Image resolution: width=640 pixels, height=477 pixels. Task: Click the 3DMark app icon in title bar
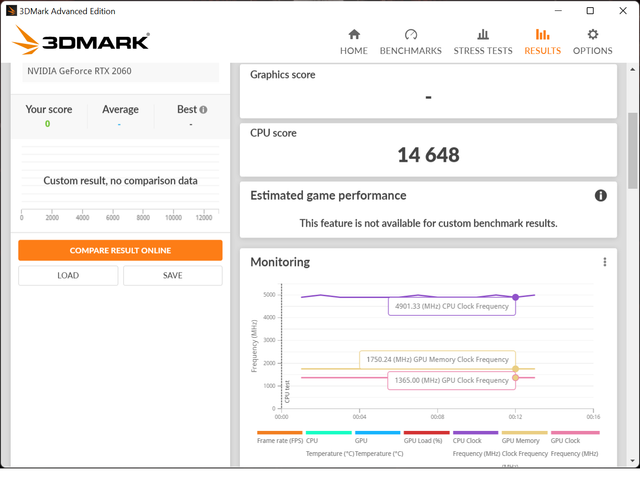tap(11, 11)
